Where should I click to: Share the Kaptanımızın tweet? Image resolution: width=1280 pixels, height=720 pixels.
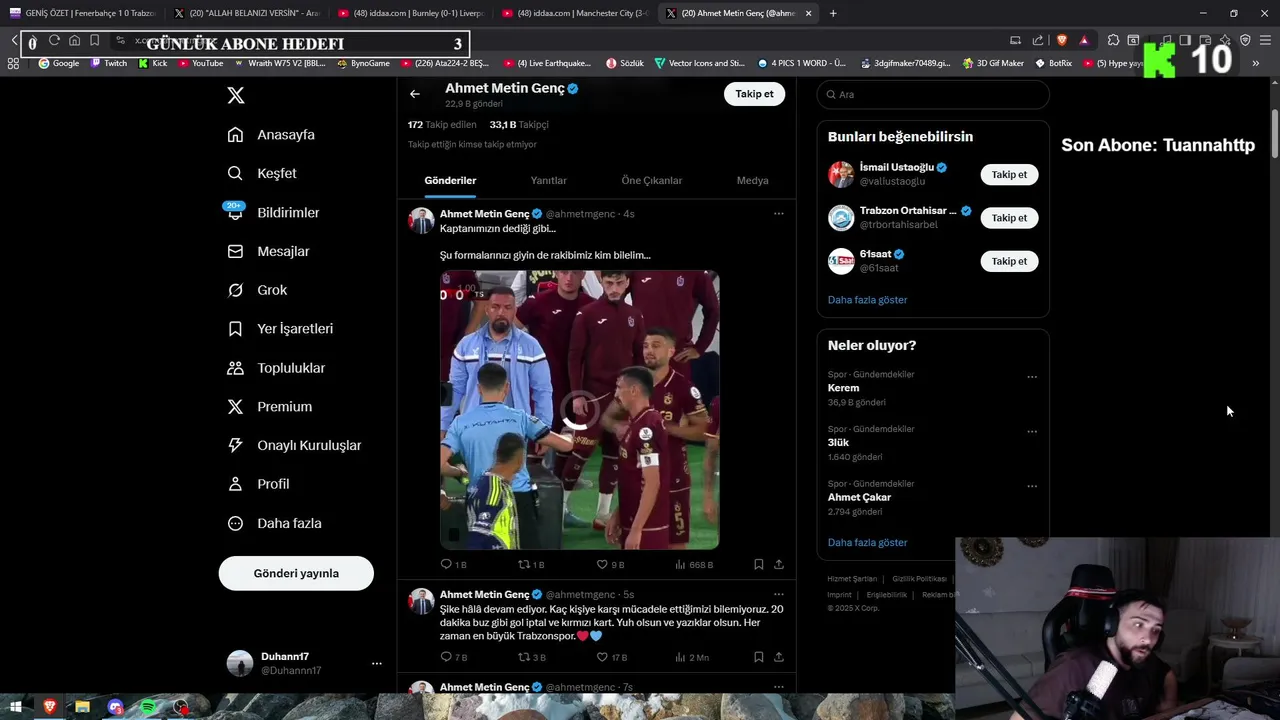779,564
